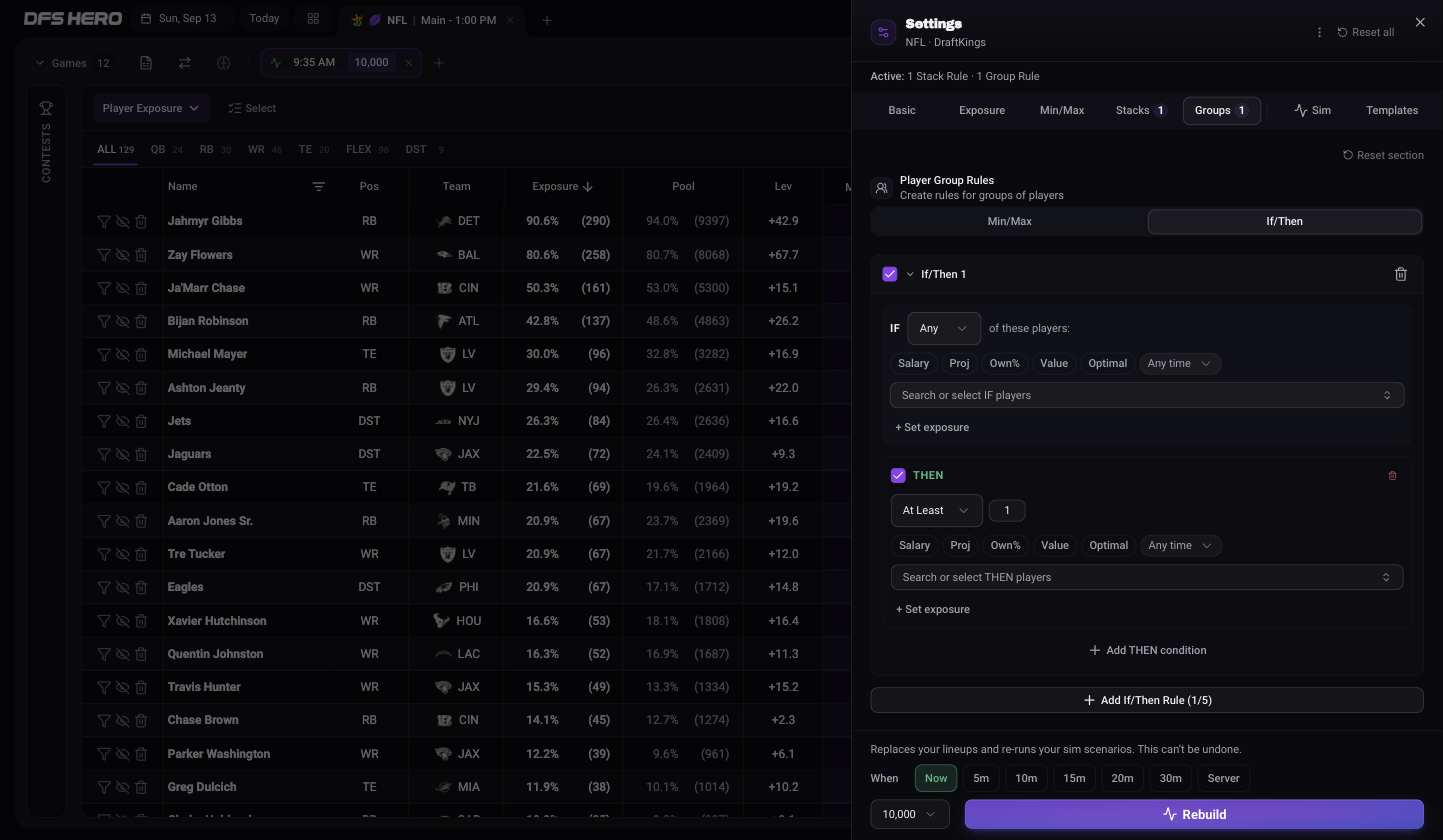
Task: Click '+ Set exposure' under IF players
Action: (x=932, y=427)
